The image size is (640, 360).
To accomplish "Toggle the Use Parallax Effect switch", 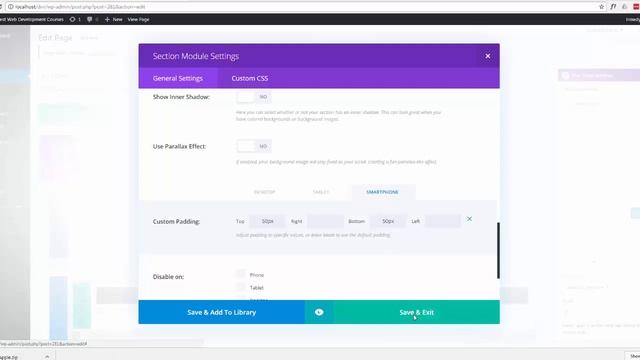I will point(253,146).
